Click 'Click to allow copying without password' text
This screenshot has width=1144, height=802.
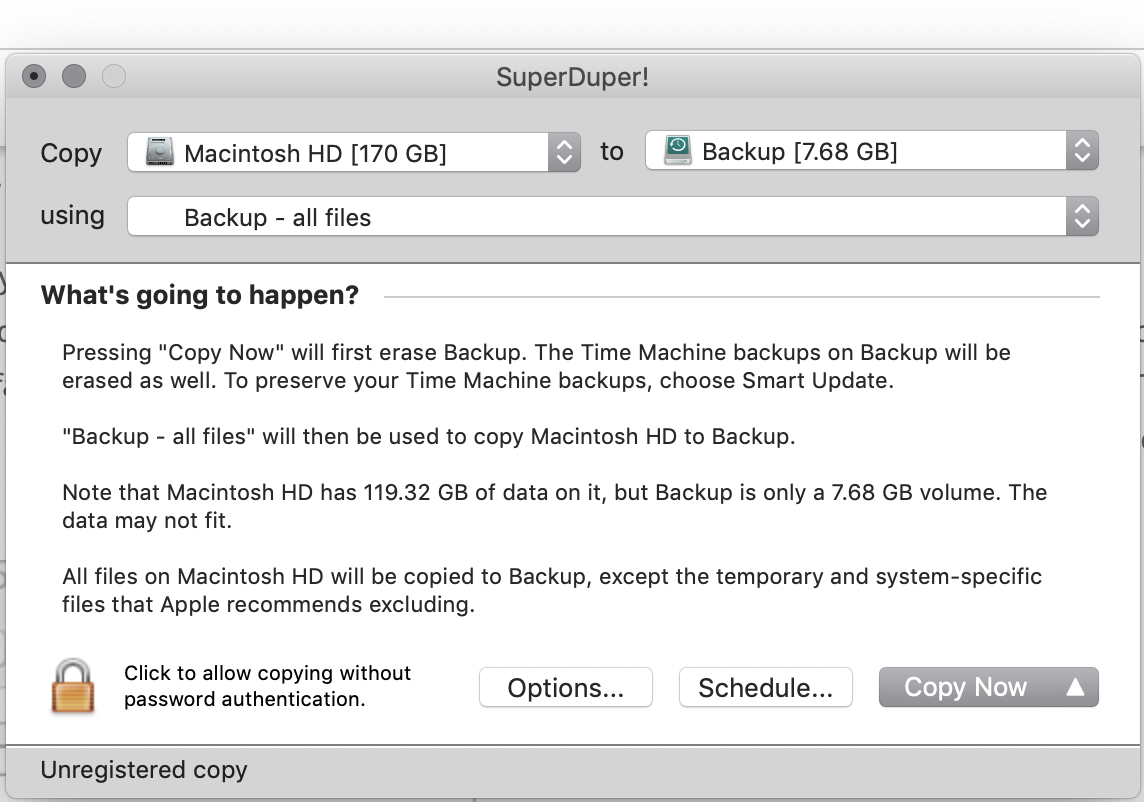coord(267,686)
